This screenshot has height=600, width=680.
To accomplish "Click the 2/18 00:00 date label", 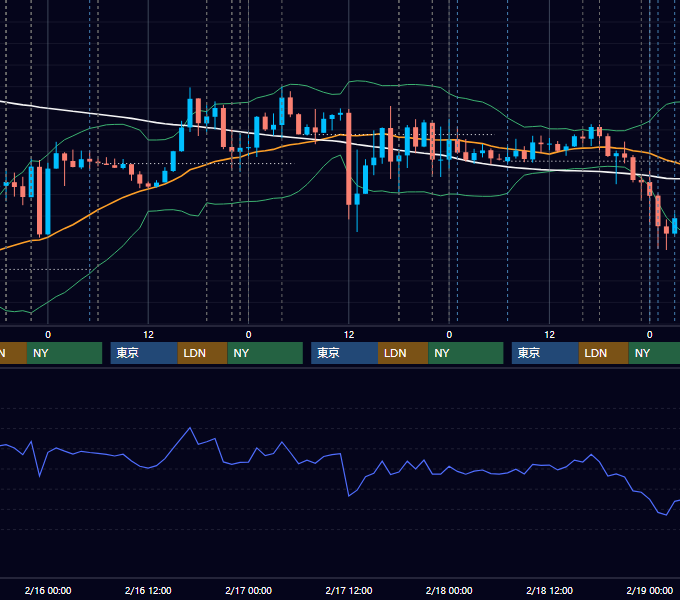I will 449,590.
